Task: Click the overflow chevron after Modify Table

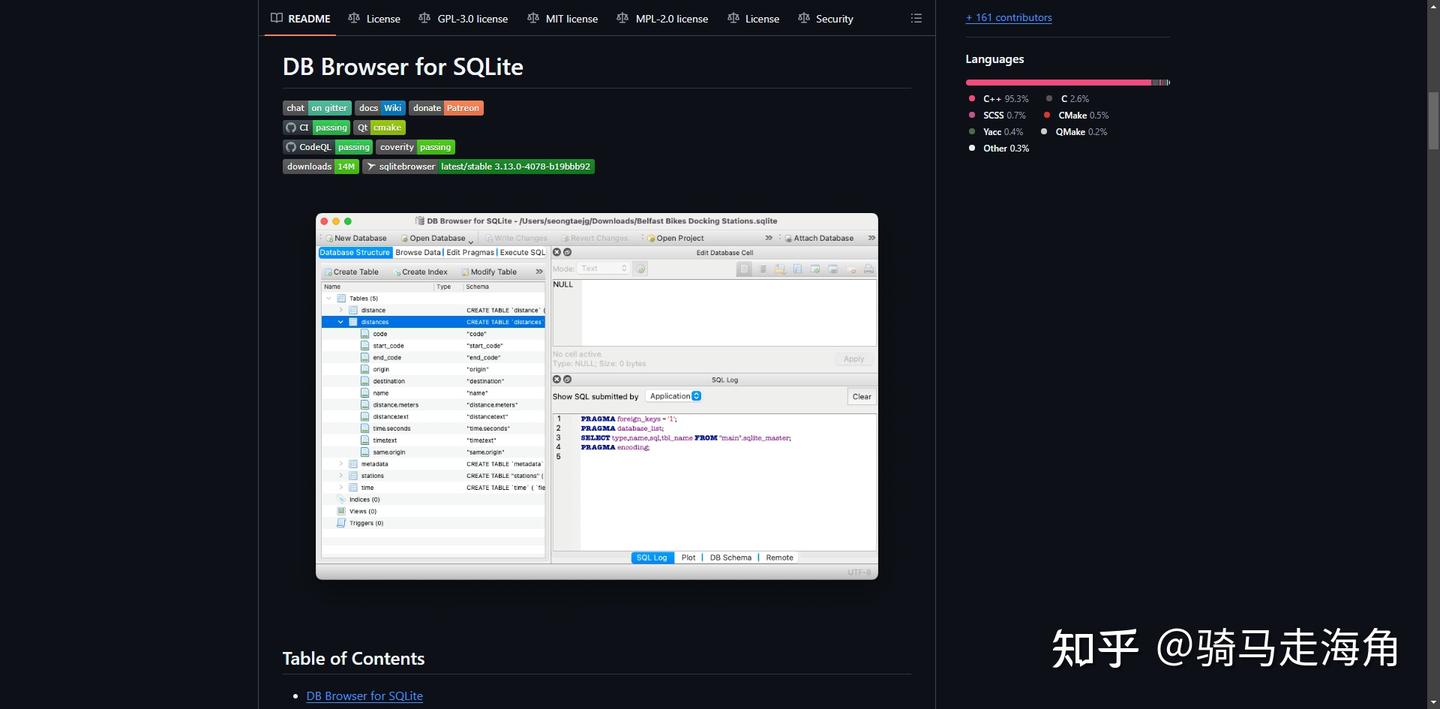Action: pos(539,272)
